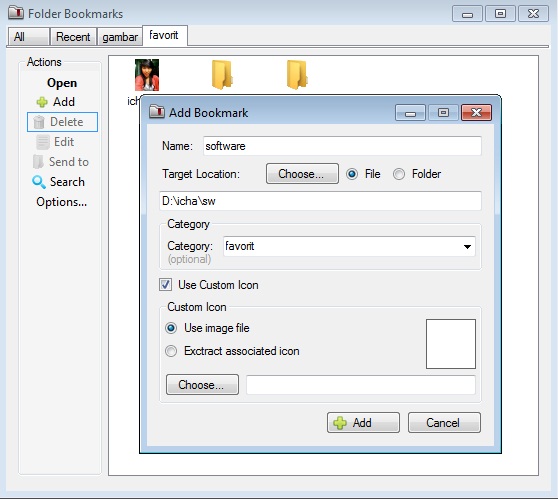Screen dimensions: 558x500
Task: Confirm with the Add button in dialog
Action: [x=363, y=423]
